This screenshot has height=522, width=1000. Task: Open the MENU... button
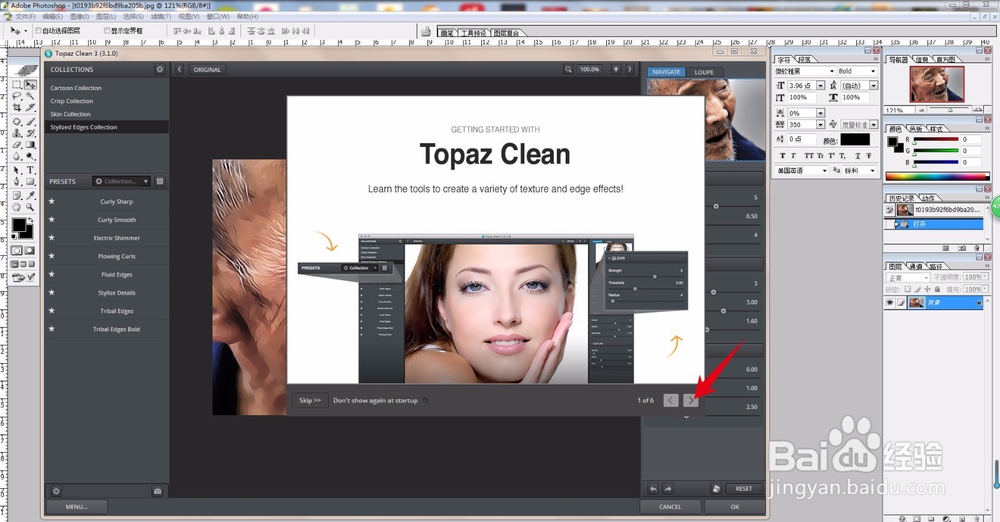pyautogui.click(x=76, y=507)
